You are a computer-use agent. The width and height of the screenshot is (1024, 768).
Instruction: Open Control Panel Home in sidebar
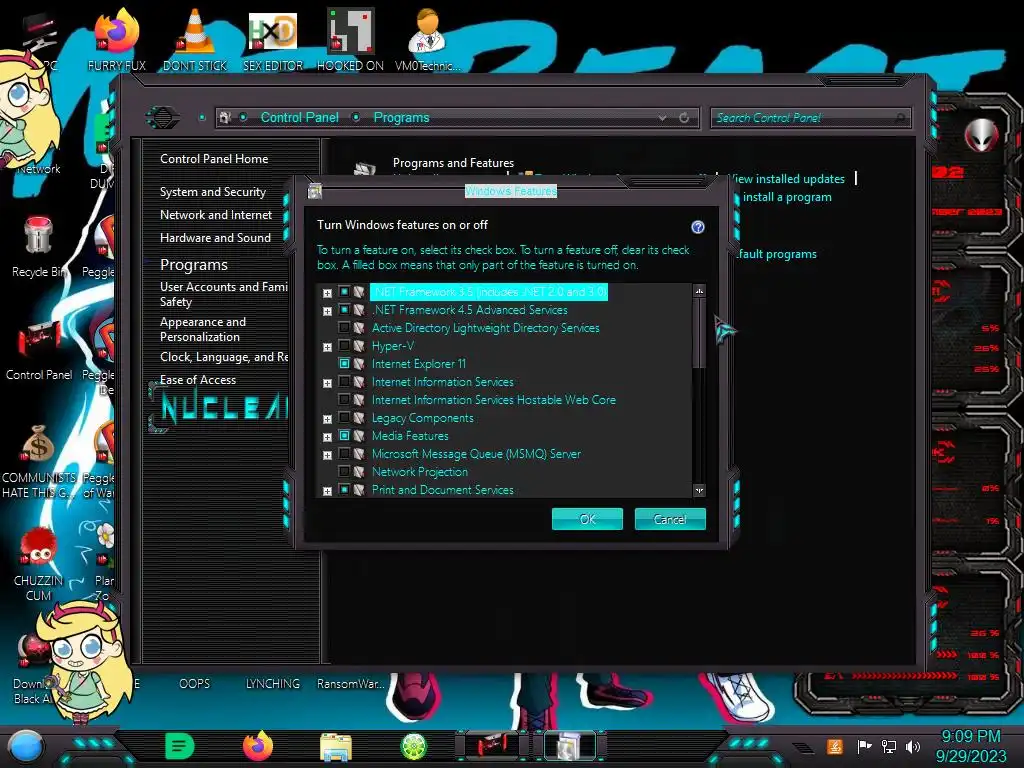click(x=214, y=159)
